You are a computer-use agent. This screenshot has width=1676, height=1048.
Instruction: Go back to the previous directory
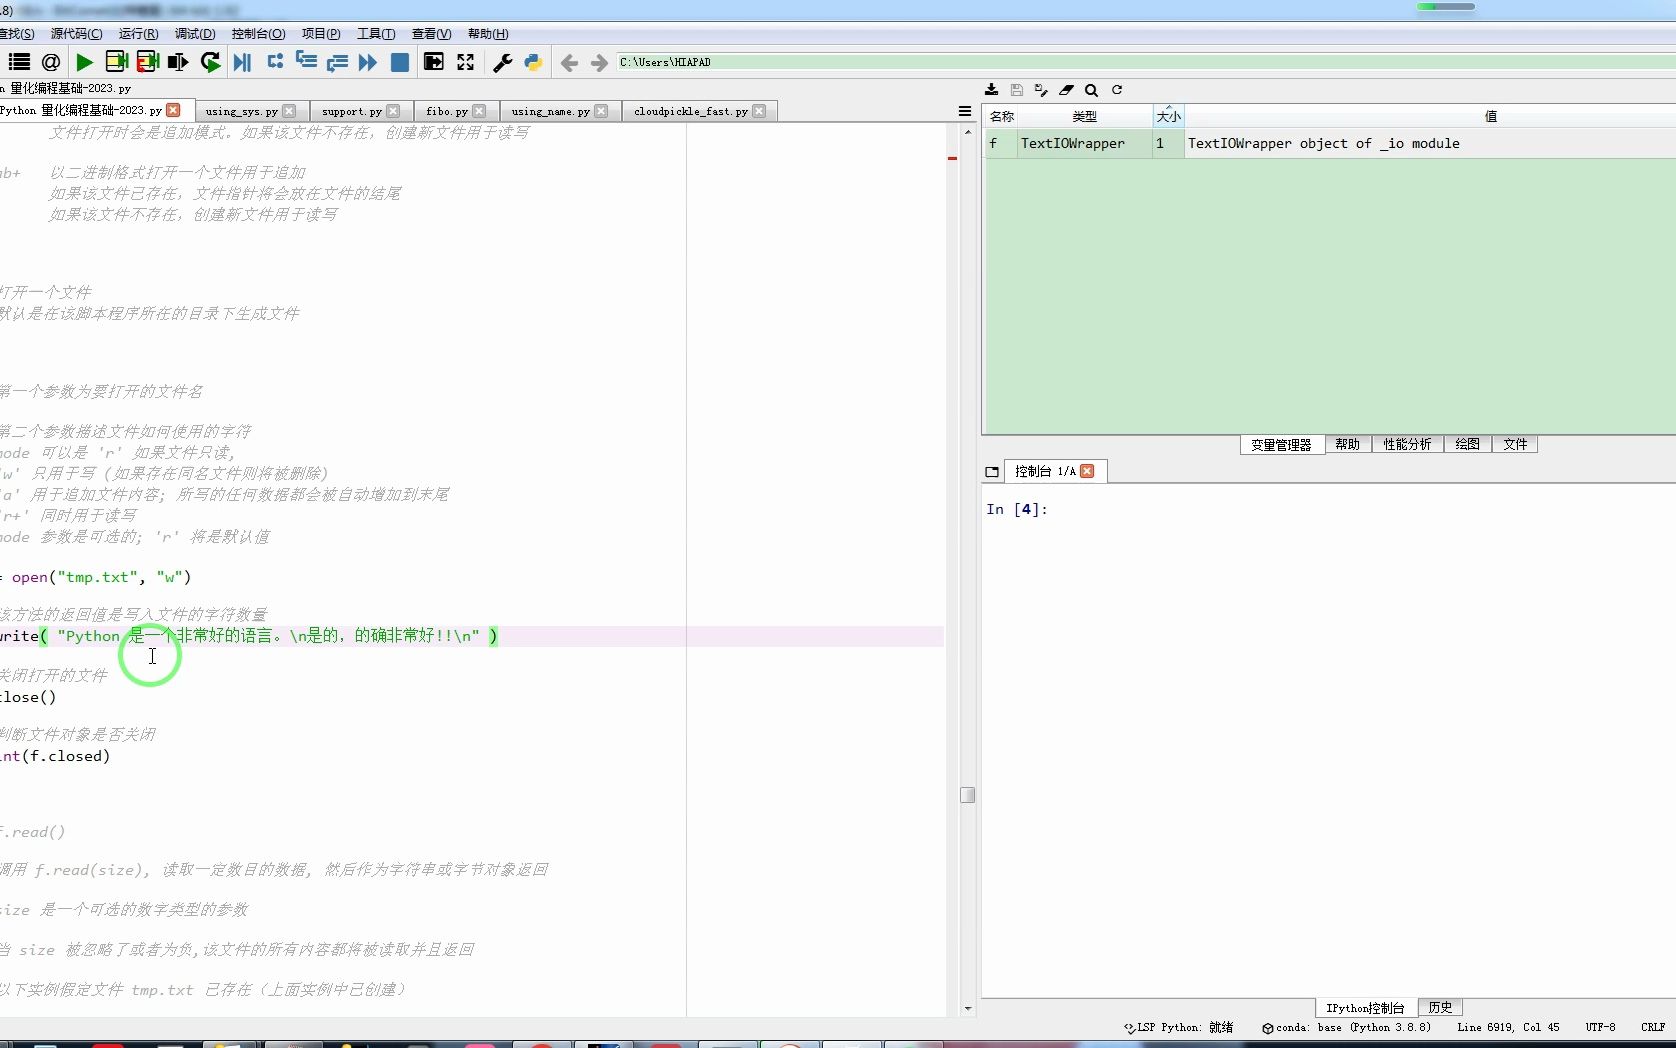click(x=569, y=63)
